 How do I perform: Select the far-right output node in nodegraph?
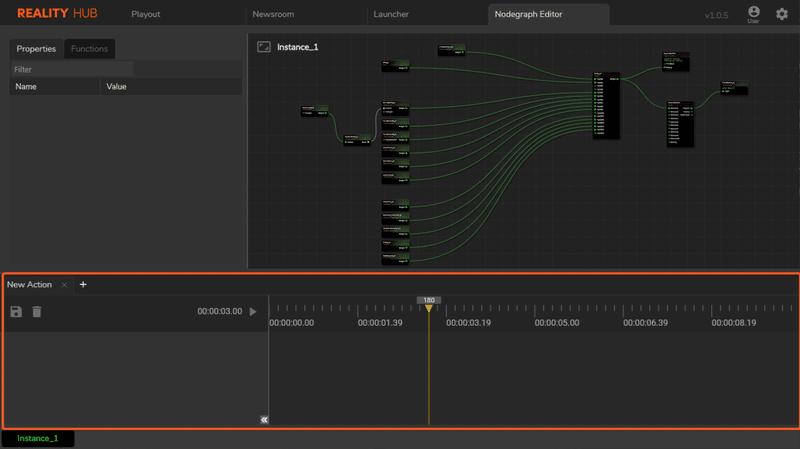coord(734,87)
